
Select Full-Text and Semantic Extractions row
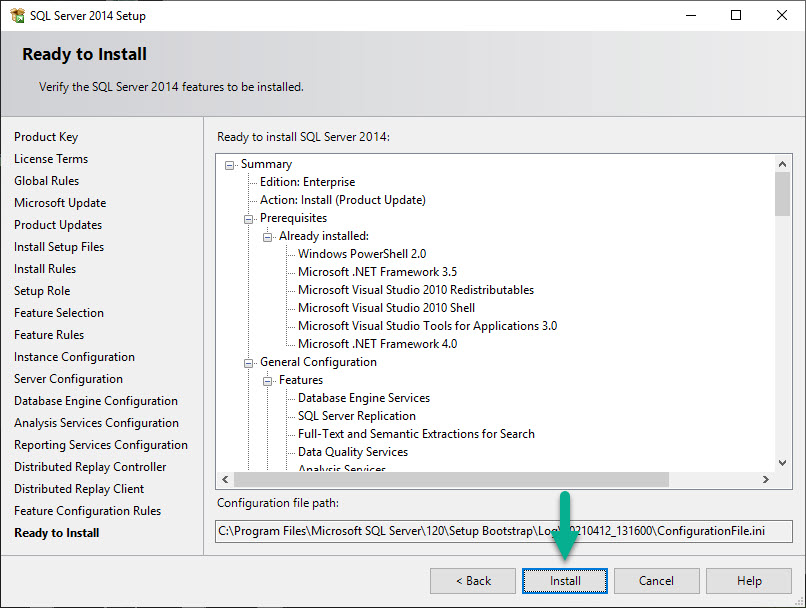click(416, 434)
